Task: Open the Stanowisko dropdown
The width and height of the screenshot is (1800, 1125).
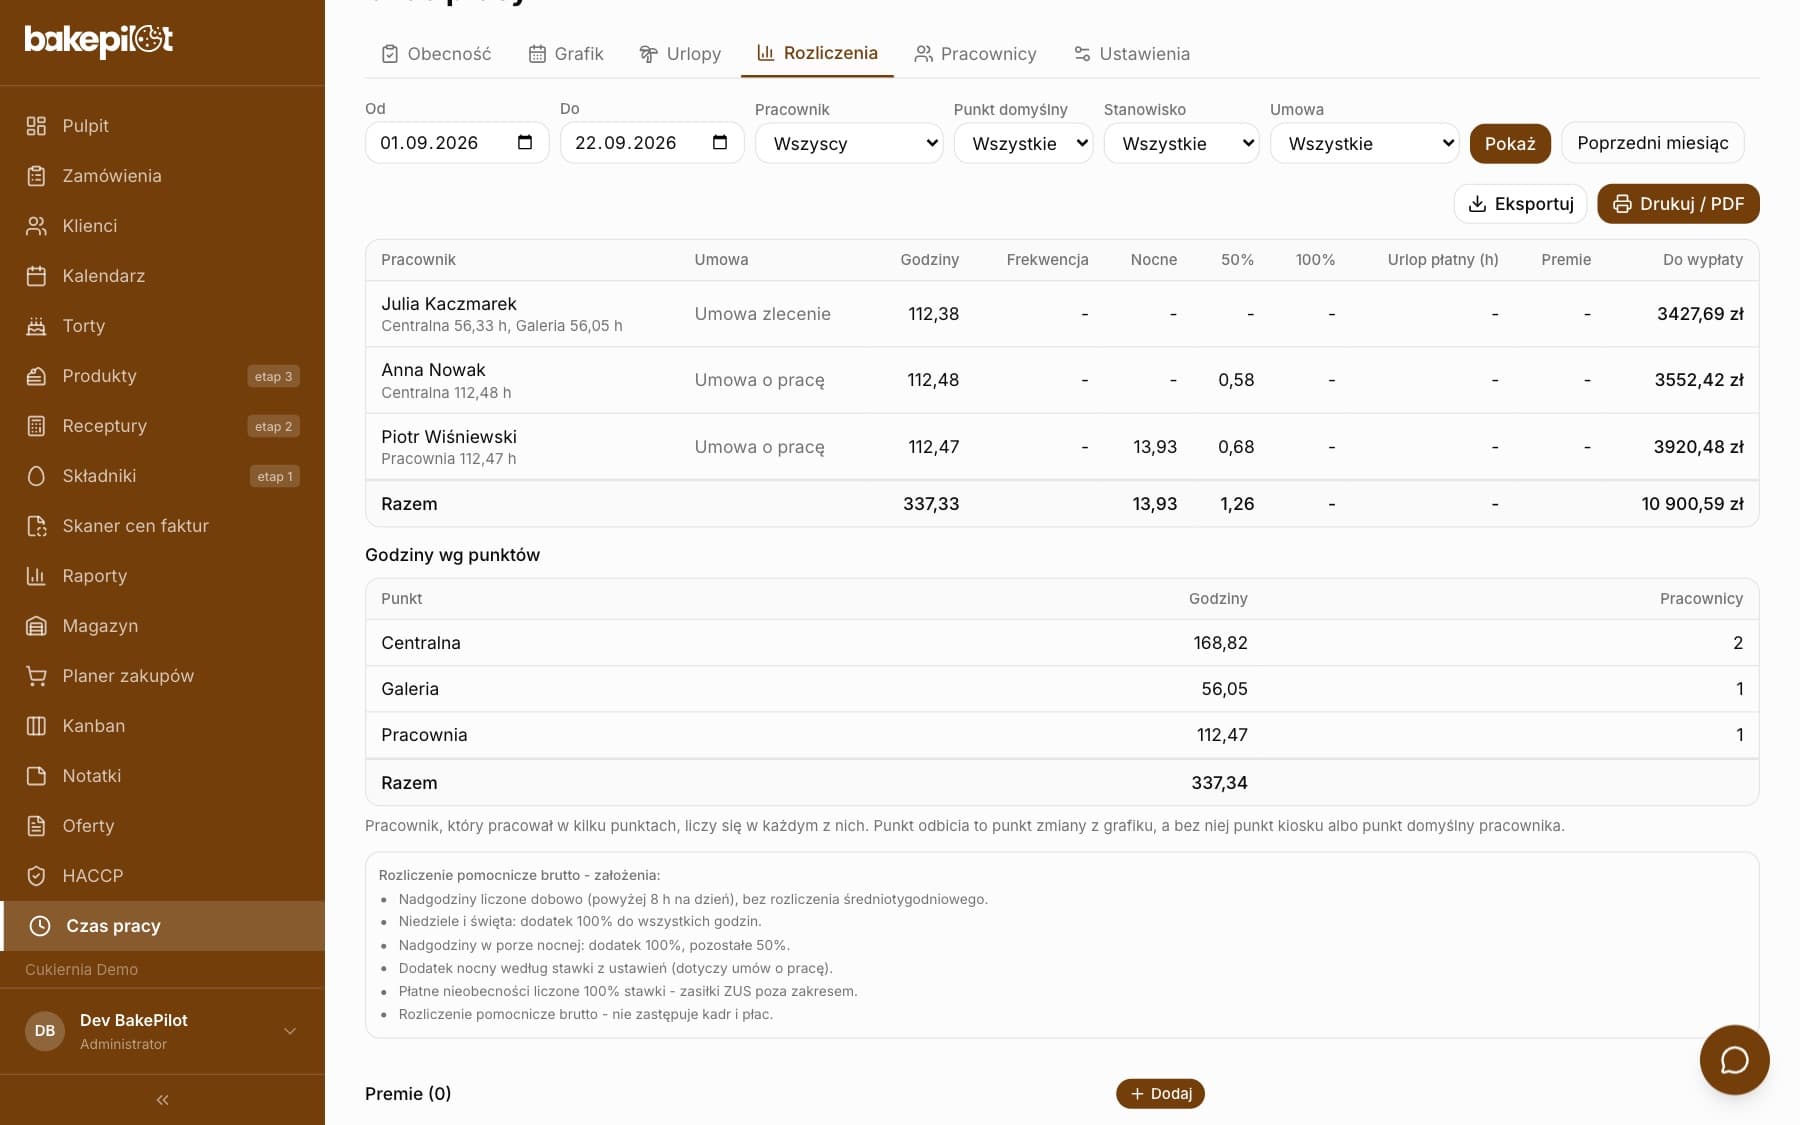Action: tap(1181, 143)
